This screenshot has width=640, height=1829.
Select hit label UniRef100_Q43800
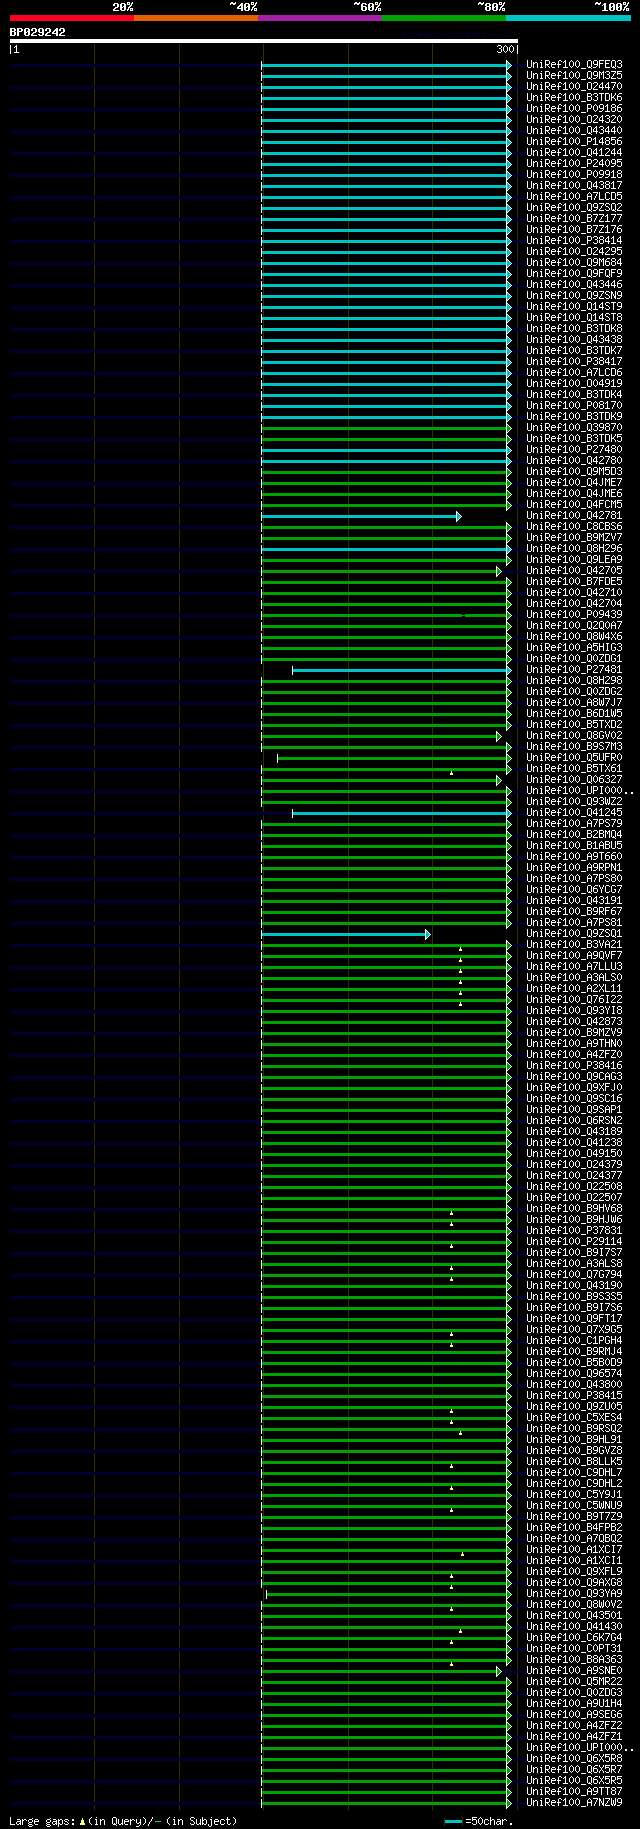(x=574, y=1385)
